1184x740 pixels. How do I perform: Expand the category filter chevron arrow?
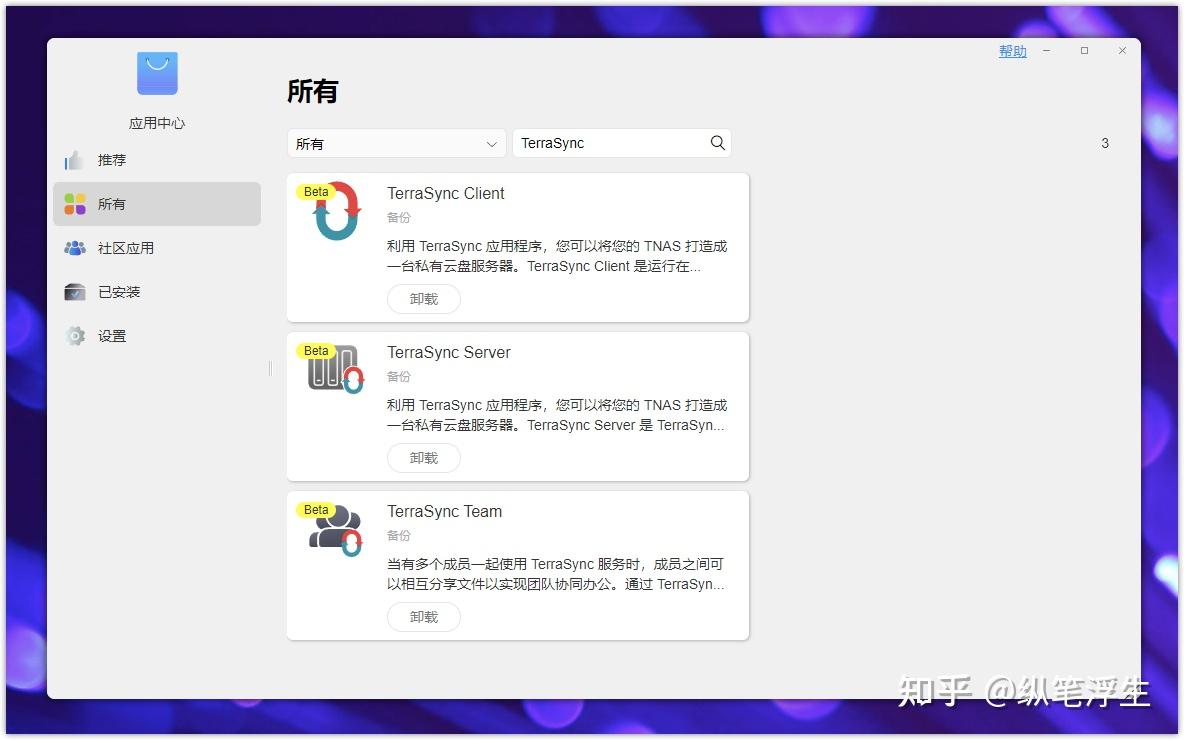tap(491, 143)
